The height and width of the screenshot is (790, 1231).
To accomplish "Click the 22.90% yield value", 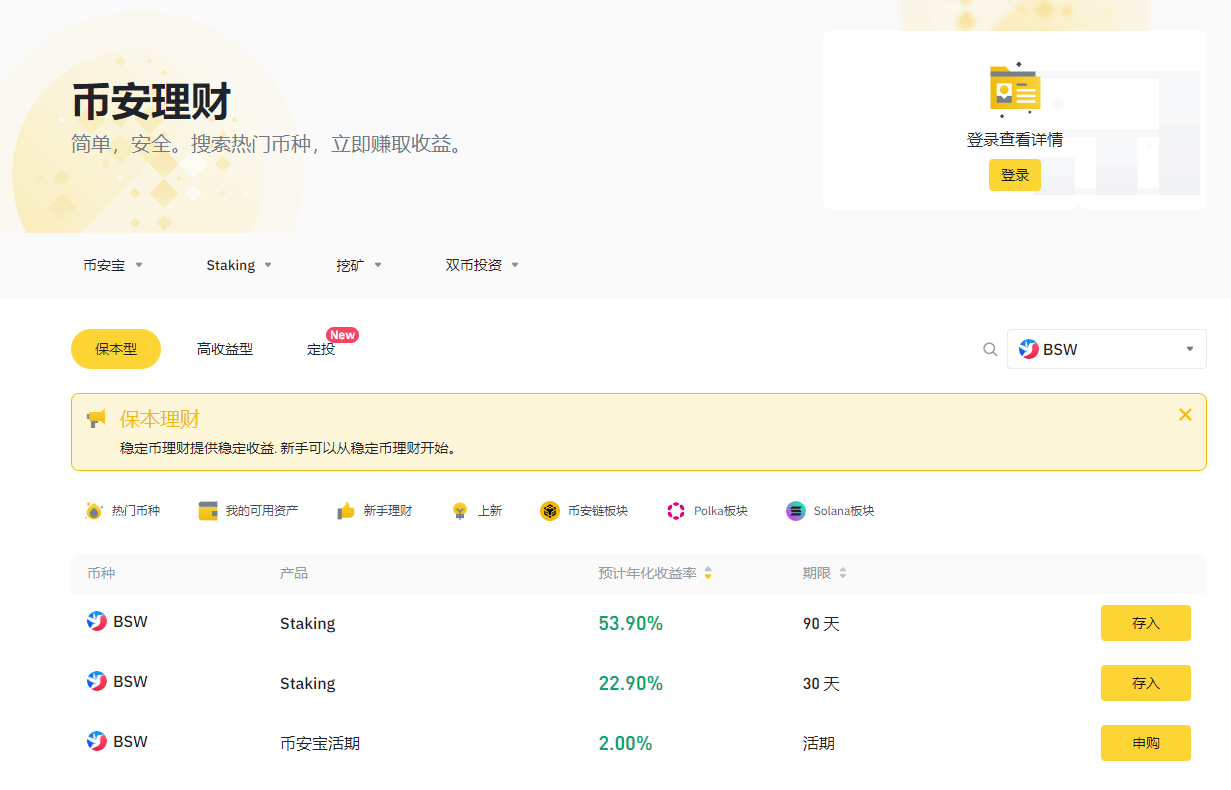I will point(631,683).
